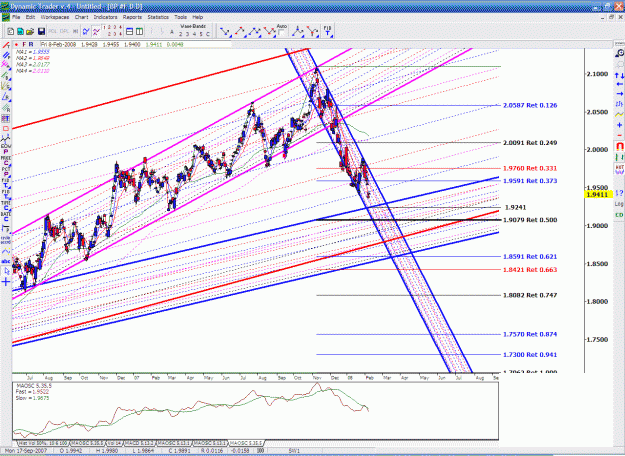Click the Log scale button on right
Image resolution: width=625 pixels, height=456 pixels.
pyautogui.click(x=619, y=204)
